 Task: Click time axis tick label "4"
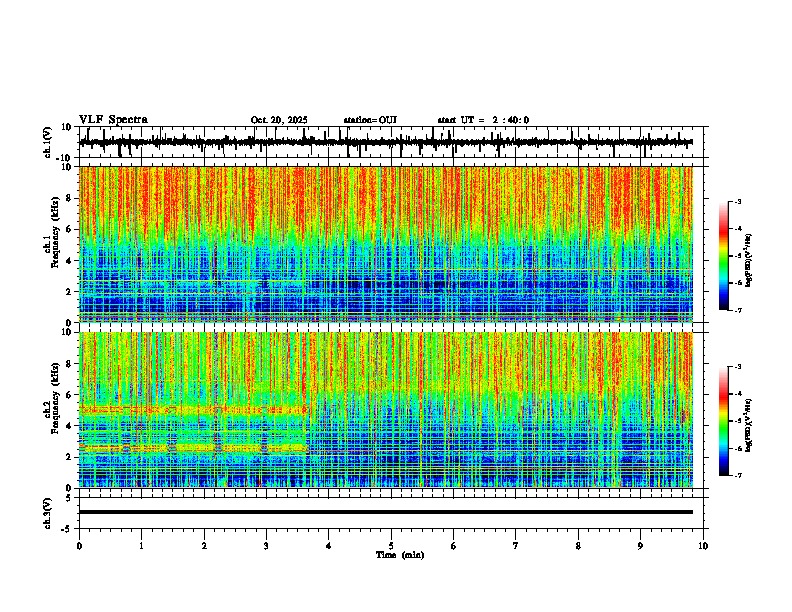329,546
